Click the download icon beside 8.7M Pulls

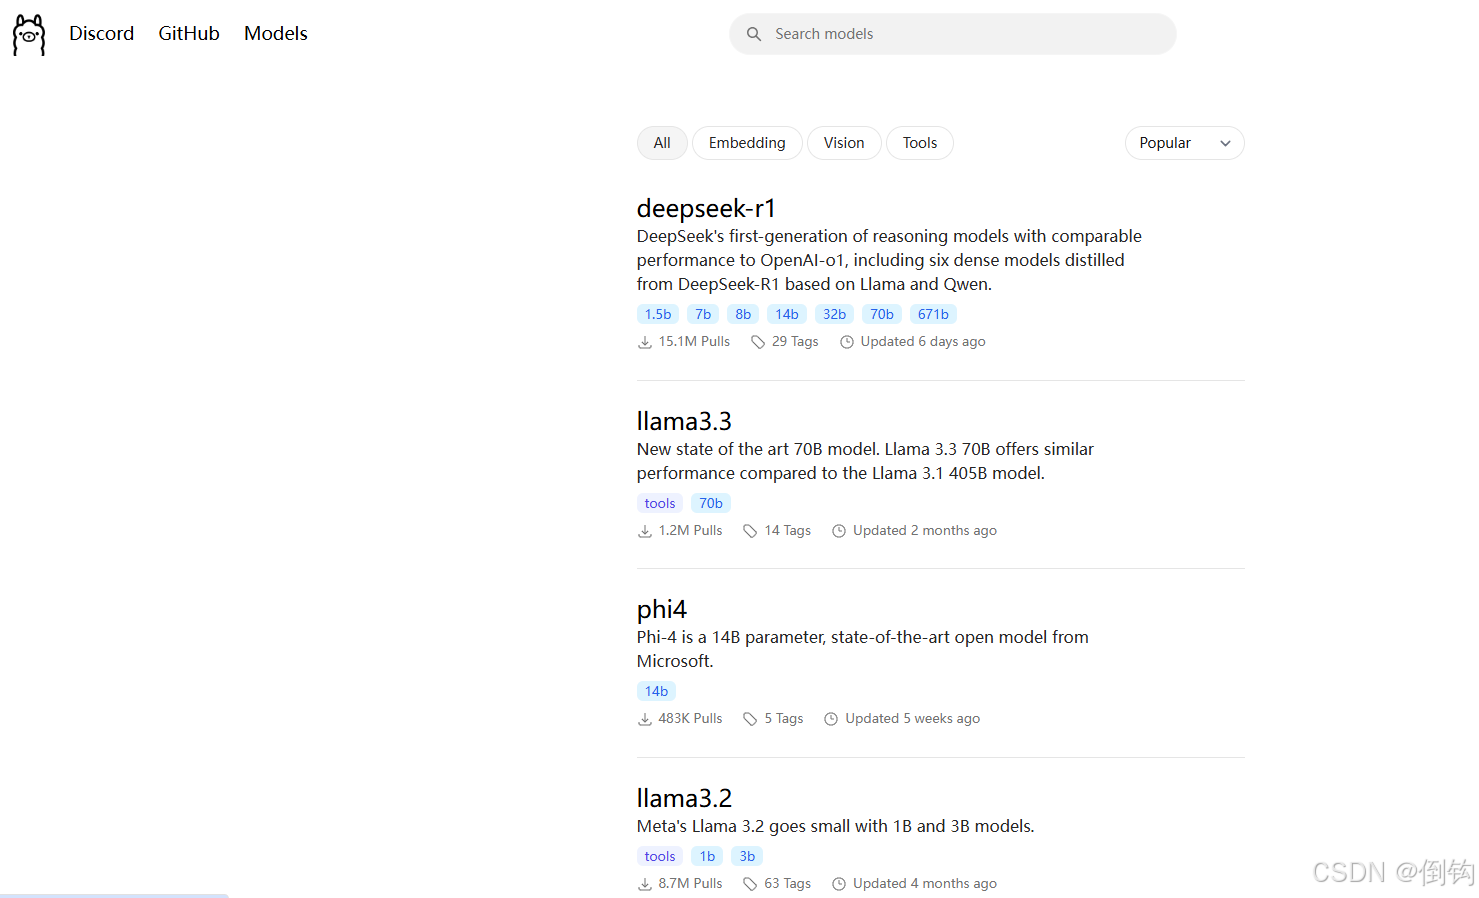coord(645,884)
